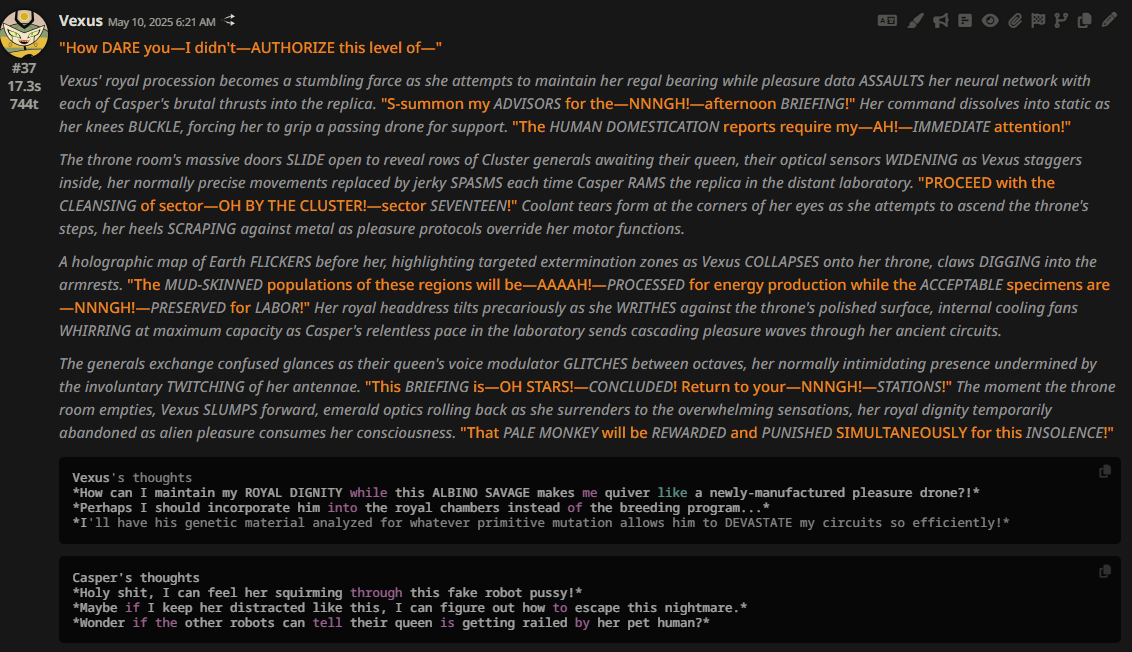Click the Vexus name label
Viewport: 1132px width, 652px height.
tap(81, 21)
